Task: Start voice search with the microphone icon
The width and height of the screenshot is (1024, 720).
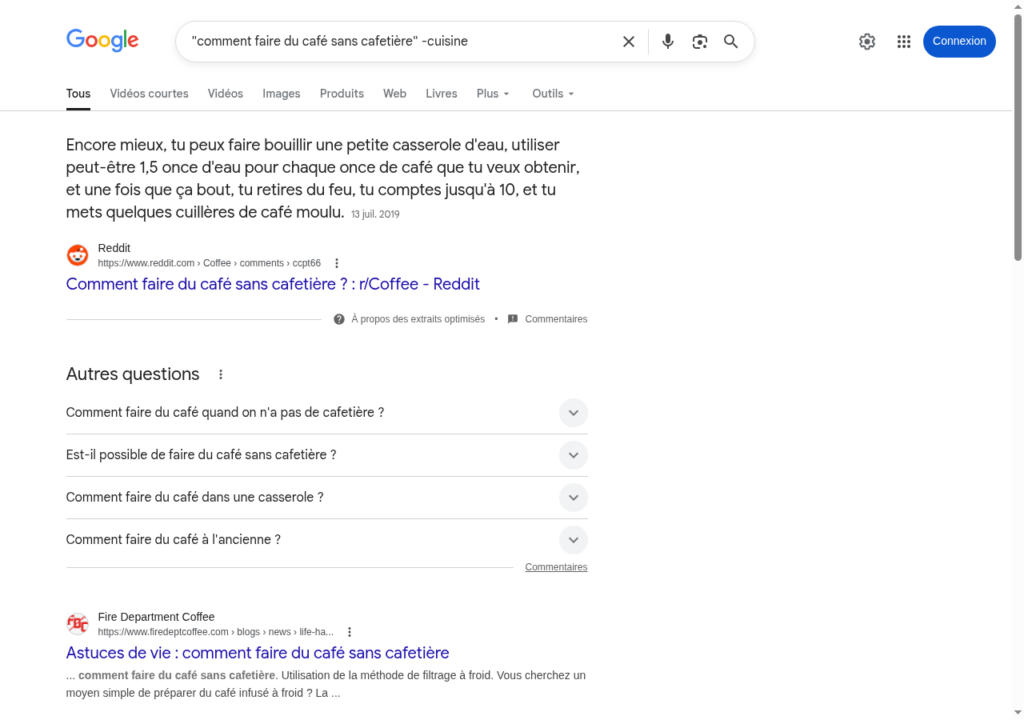Action: coord(668,41)
